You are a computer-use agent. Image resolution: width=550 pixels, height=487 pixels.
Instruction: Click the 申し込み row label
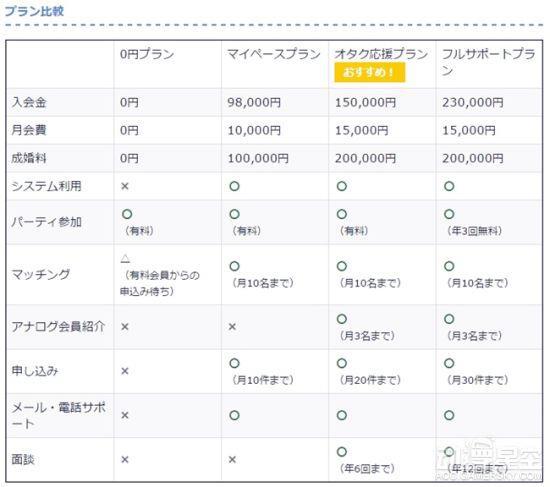(x=35, y=371)
